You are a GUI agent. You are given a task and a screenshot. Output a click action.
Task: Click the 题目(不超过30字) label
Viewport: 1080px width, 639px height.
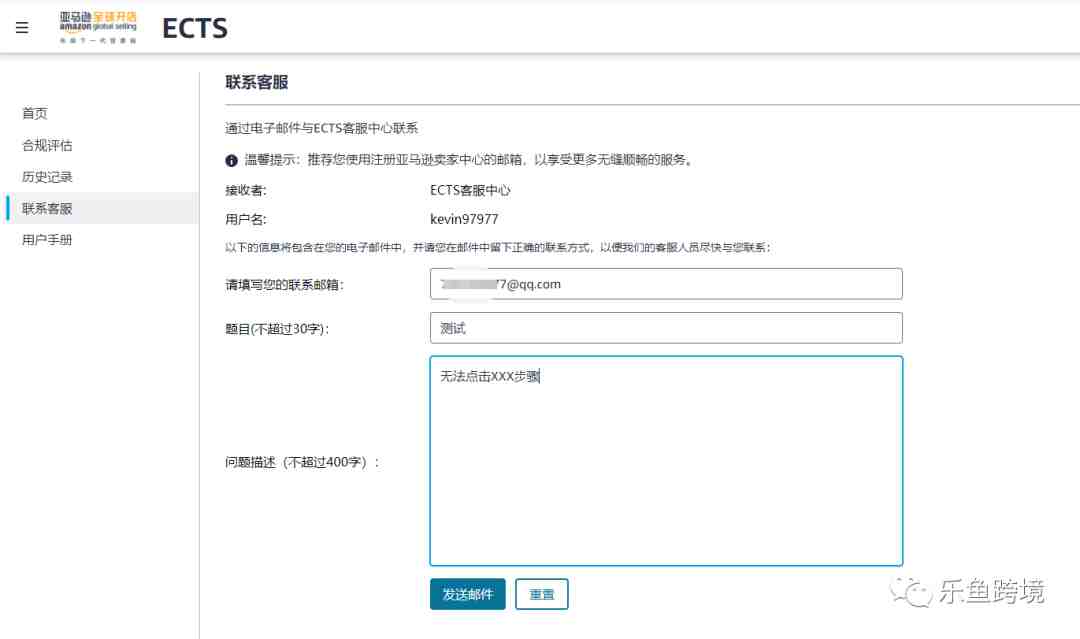tap(278, 328)
